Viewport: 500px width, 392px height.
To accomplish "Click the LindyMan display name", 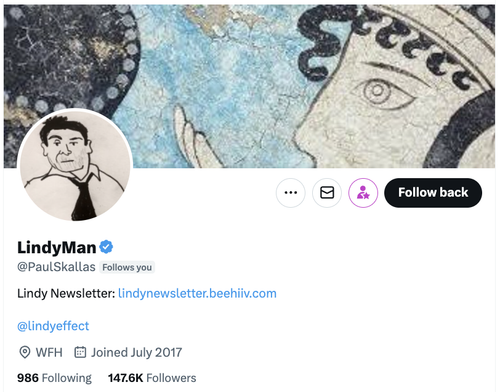I will (x=57, y=248).
